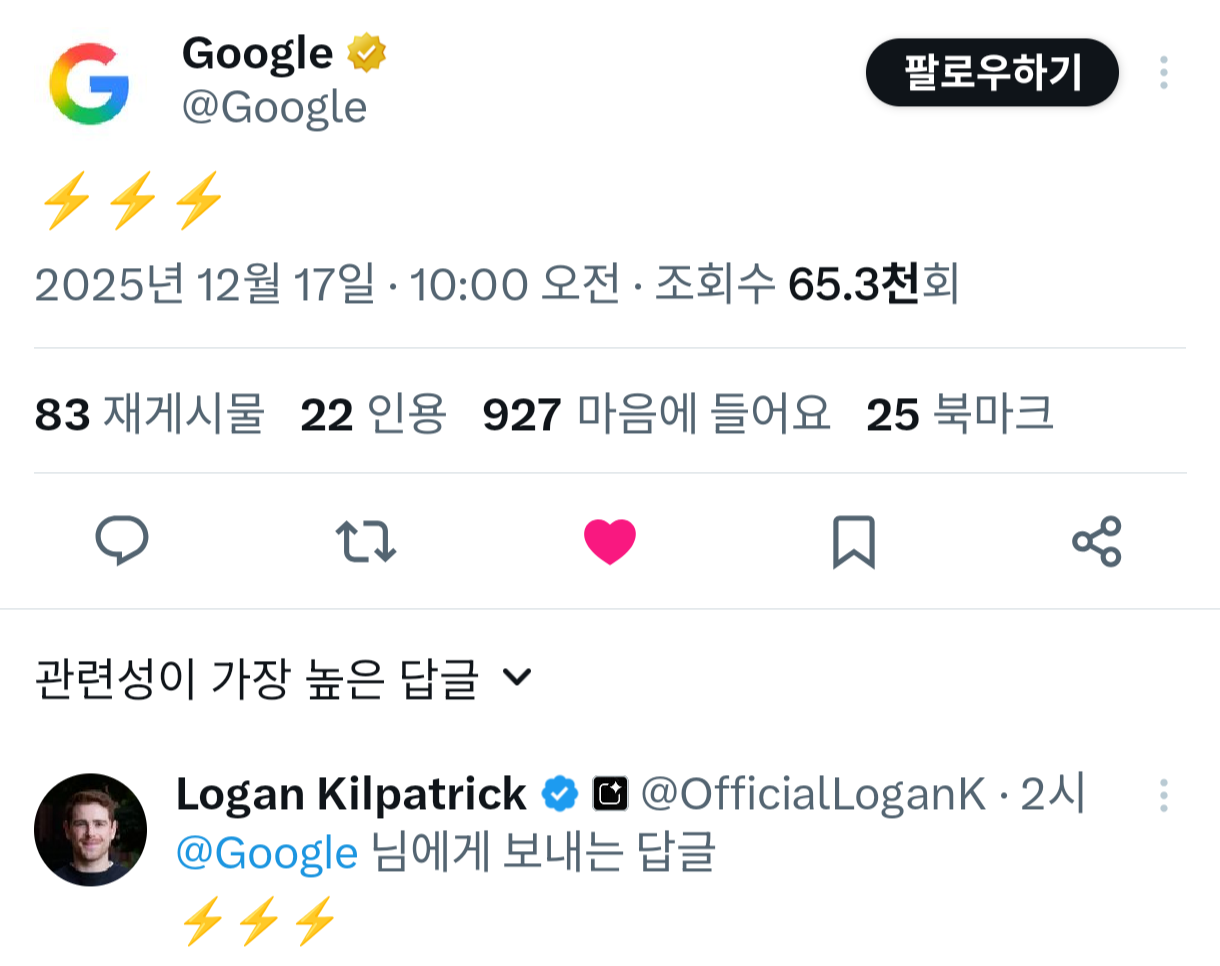Show the 927 마음에 들어요 likes list
Screen dimensions: 1220x966
(656, 414)
